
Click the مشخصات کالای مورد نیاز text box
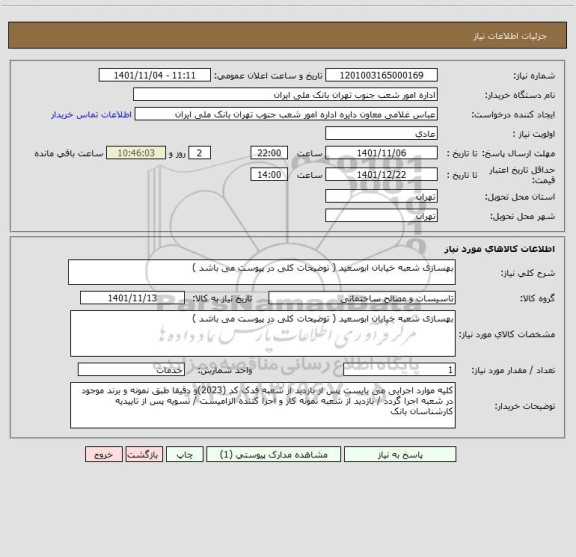coord(263,334)
